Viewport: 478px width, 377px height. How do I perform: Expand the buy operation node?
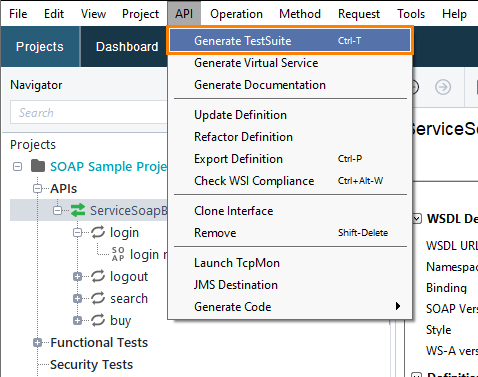[x=77, y=320]
